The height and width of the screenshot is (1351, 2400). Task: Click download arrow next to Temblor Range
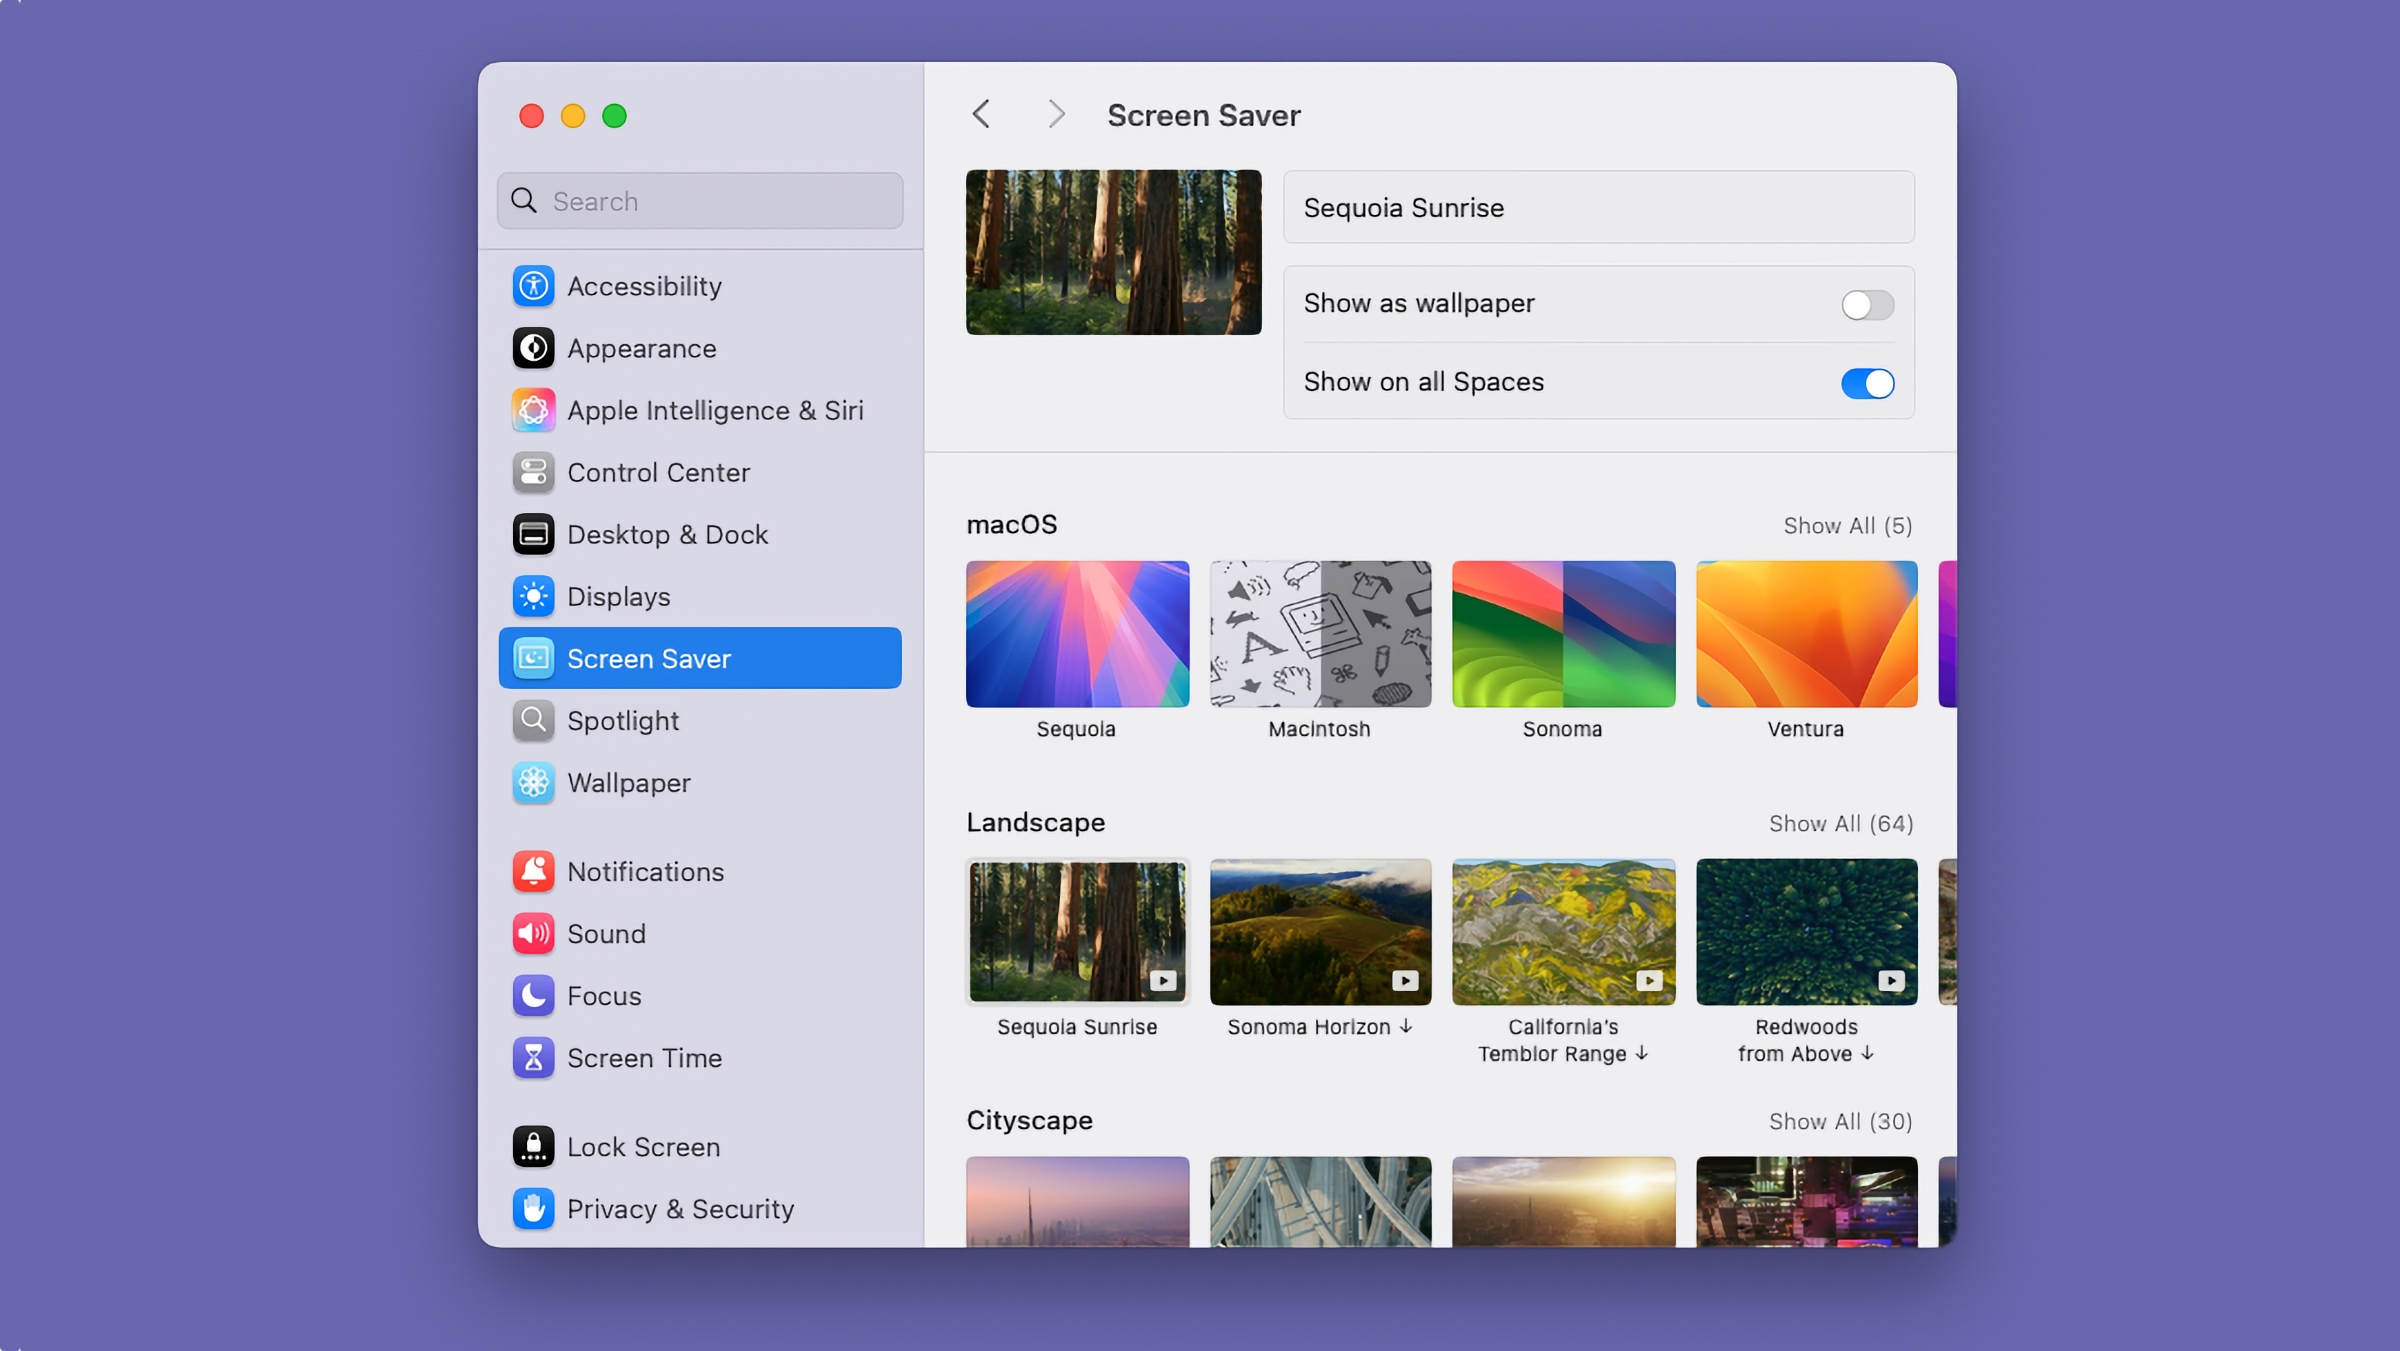pyautogui.click(x=1642, y=1053)
